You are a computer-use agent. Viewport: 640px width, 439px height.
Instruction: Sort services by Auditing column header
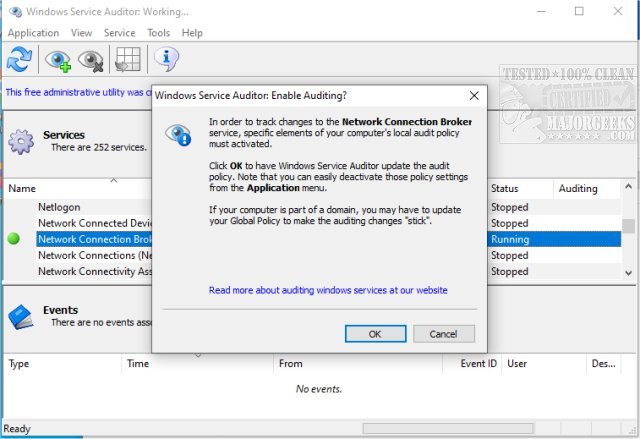click(587, 188)
